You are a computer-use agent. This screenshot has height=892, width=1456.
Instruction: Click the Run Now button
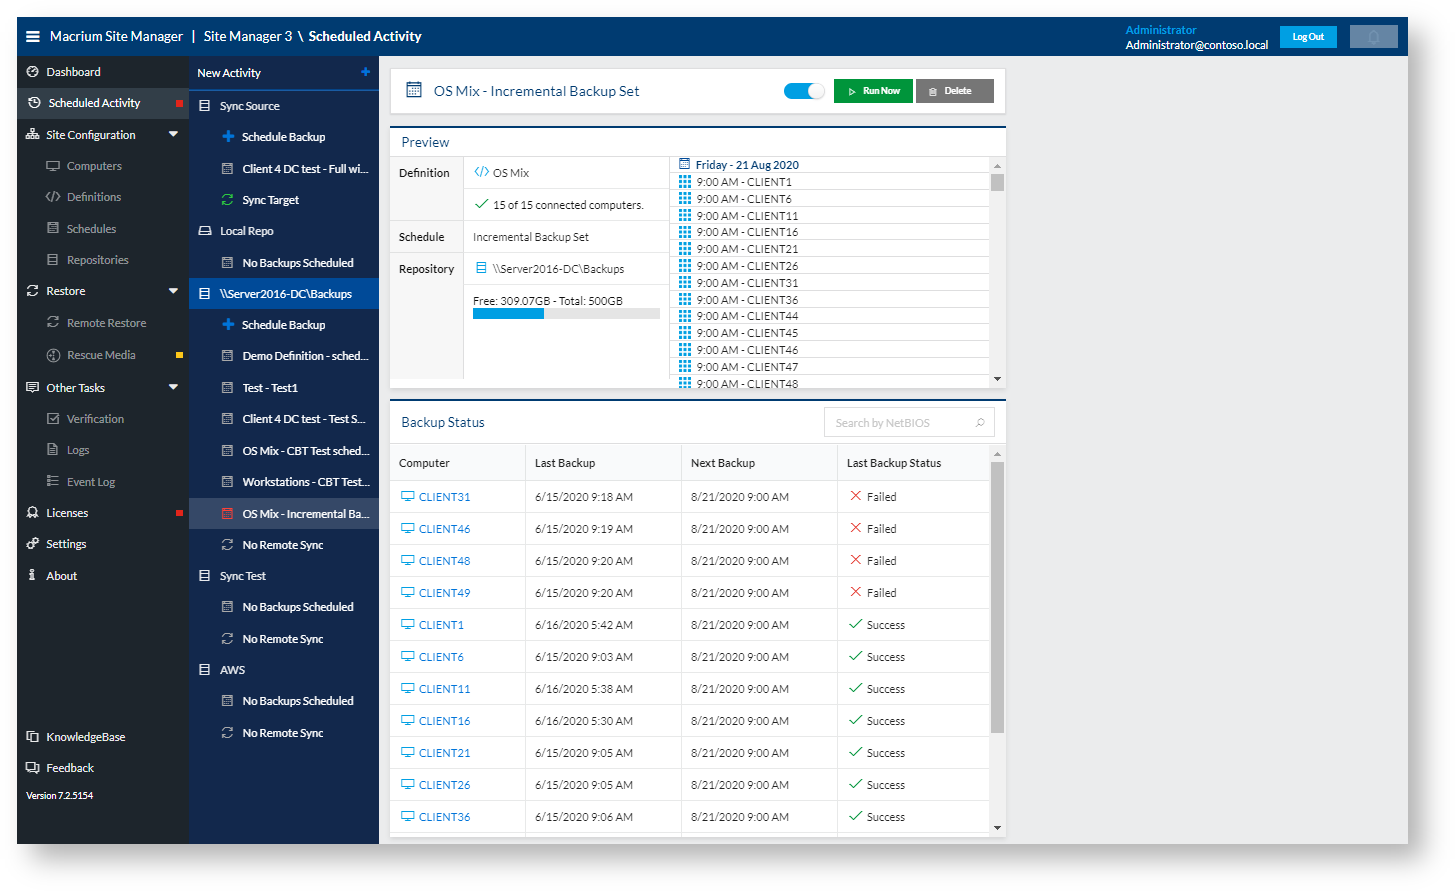point(873,91)
